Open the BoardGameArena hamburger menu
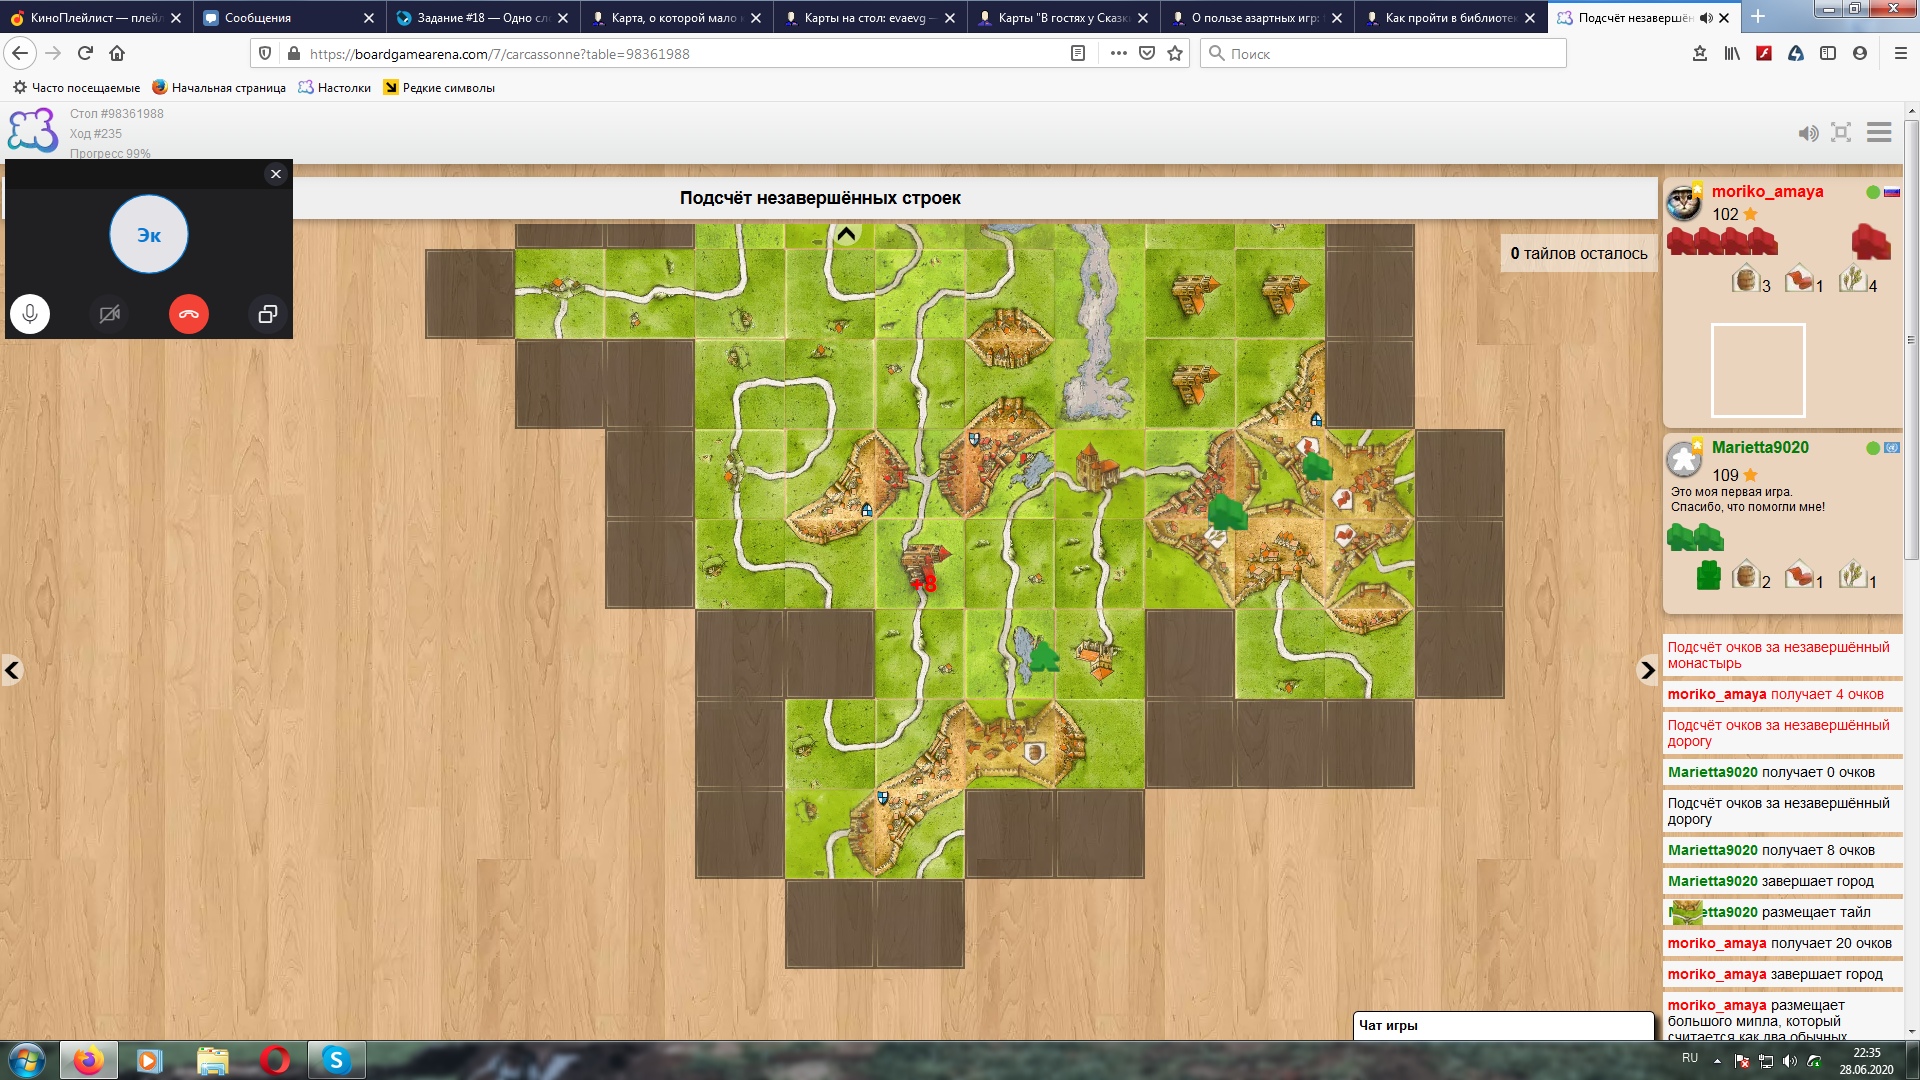 1879,133
